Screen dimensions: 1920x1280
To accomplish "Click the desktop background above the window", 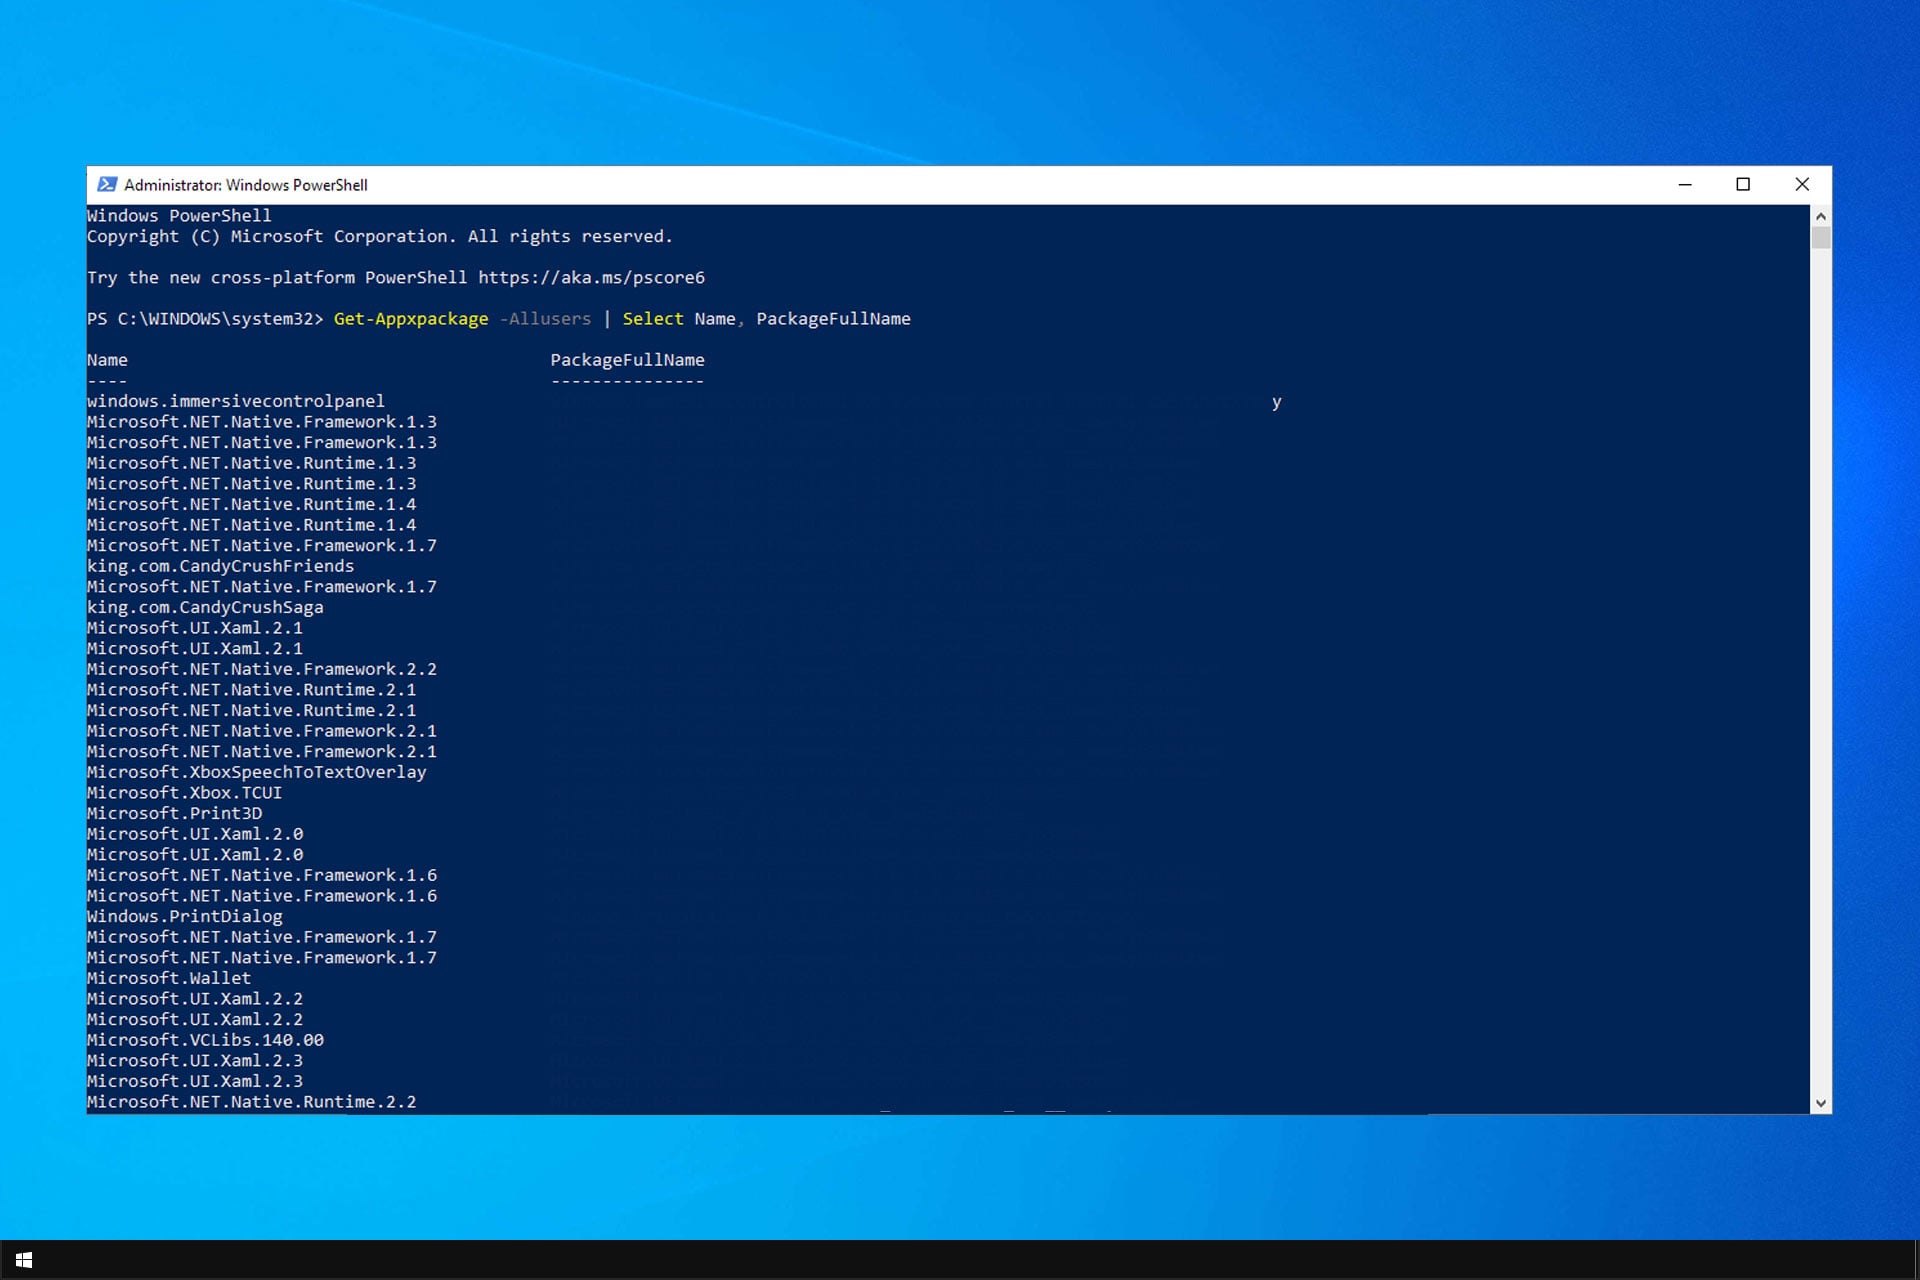I will pos(960,80).
